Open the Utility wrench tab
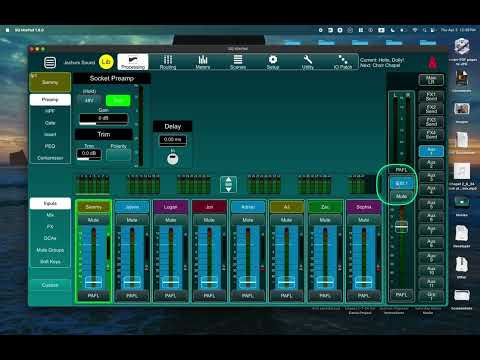 (308, 62)
